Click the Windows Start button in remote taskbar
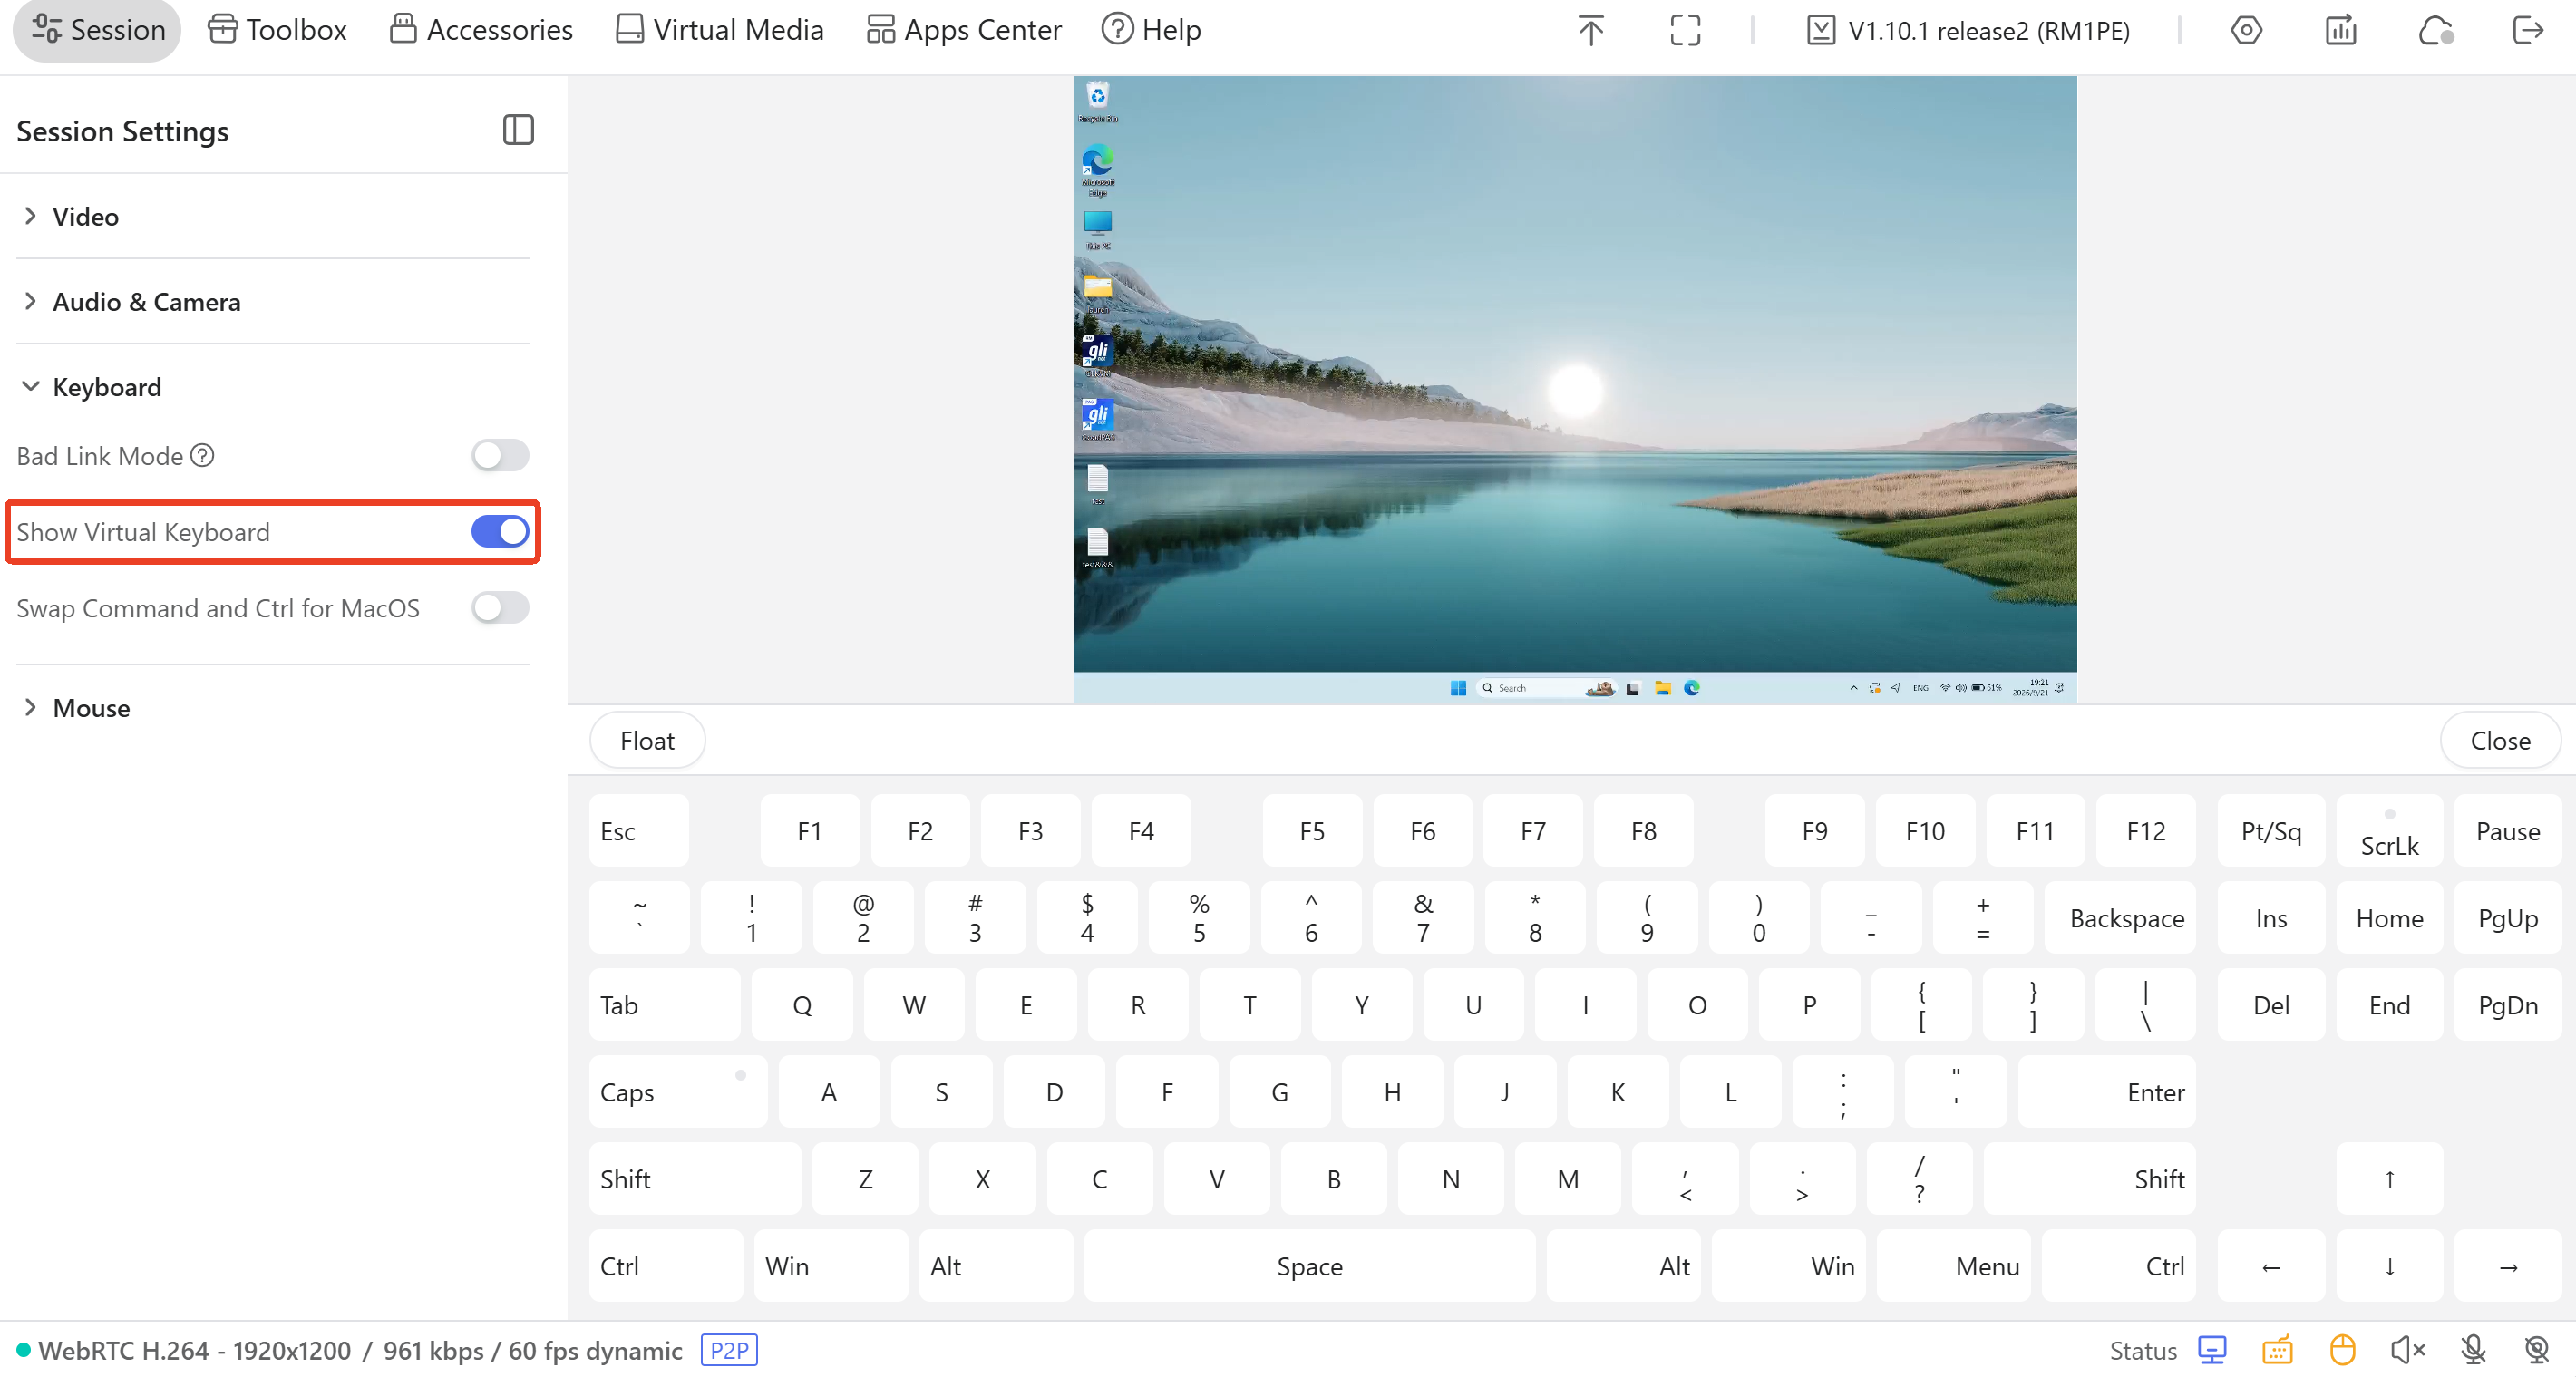2576x1377 pixels. (1457, 688)
